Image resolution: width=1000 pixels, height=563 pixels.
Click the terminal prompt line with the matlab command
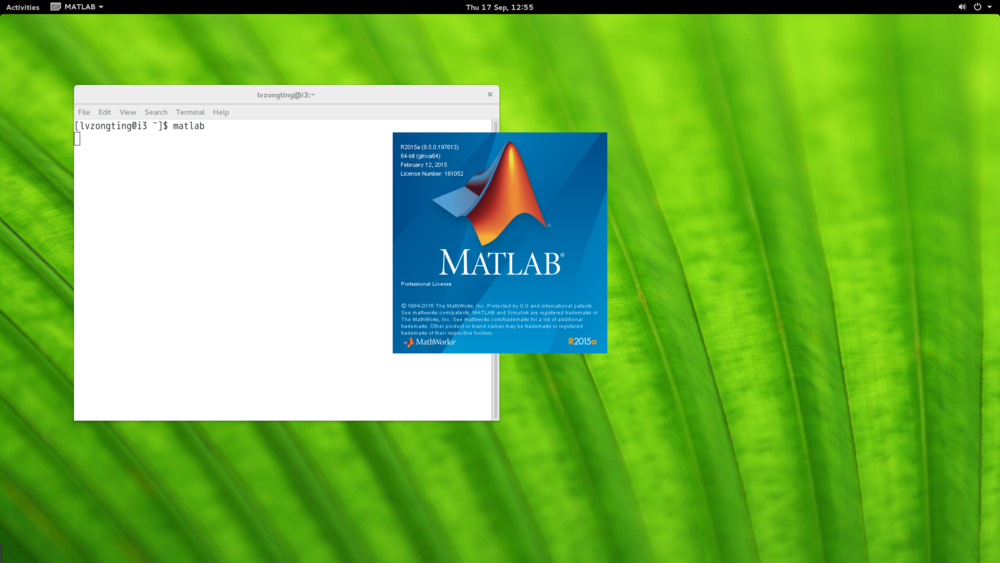pyautogui.click(x=140, y=126)
